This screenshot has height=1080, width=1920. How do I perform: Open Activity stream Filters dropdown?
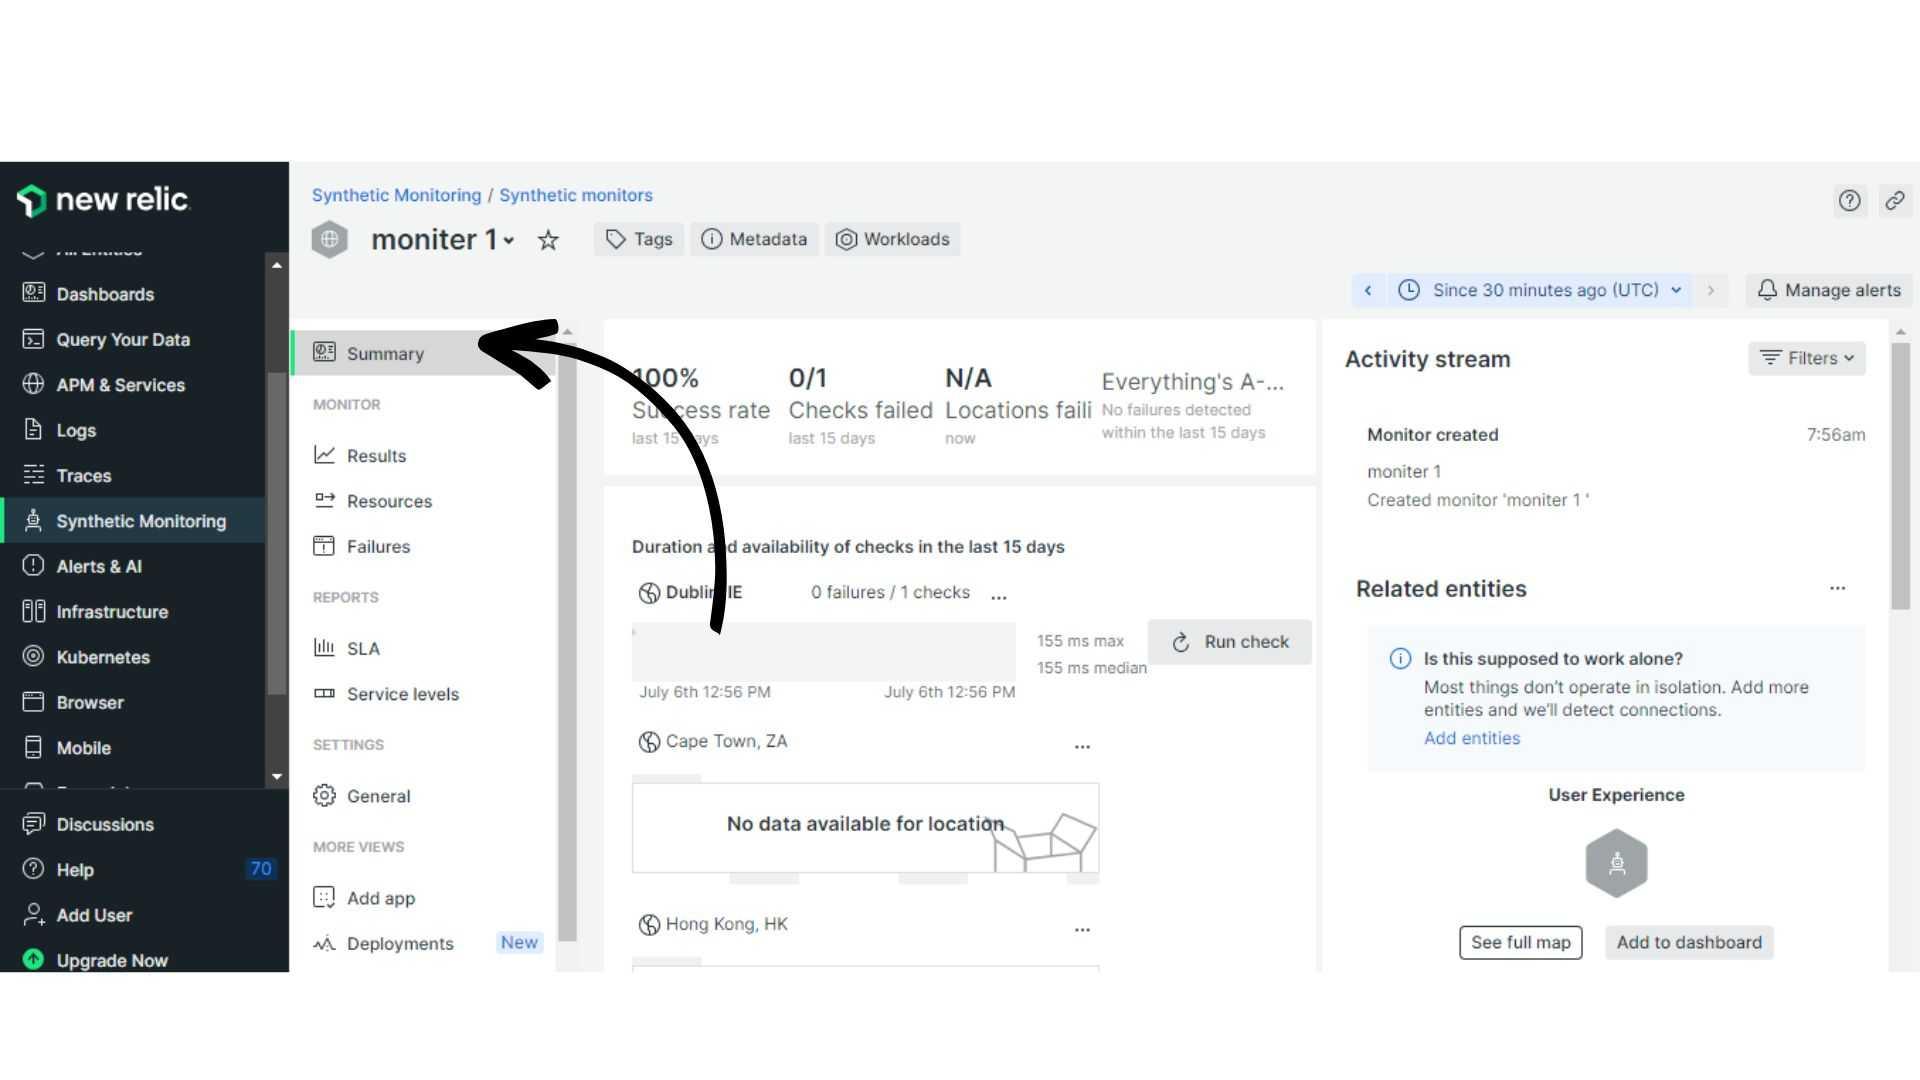(x=1807, y=358)
